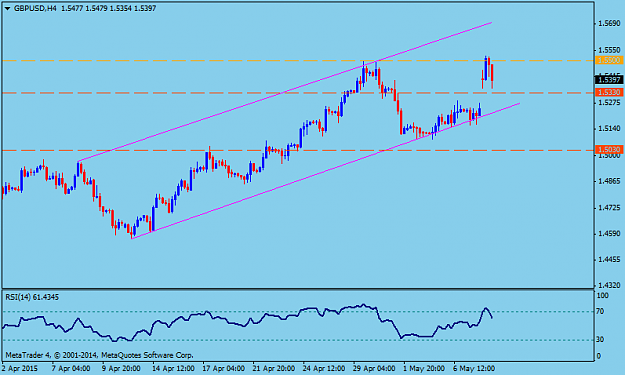The image size is (625, 375).
Task: Click the MetaQuotes Software Corp. copyright text
Action: (x=99, y=355)
